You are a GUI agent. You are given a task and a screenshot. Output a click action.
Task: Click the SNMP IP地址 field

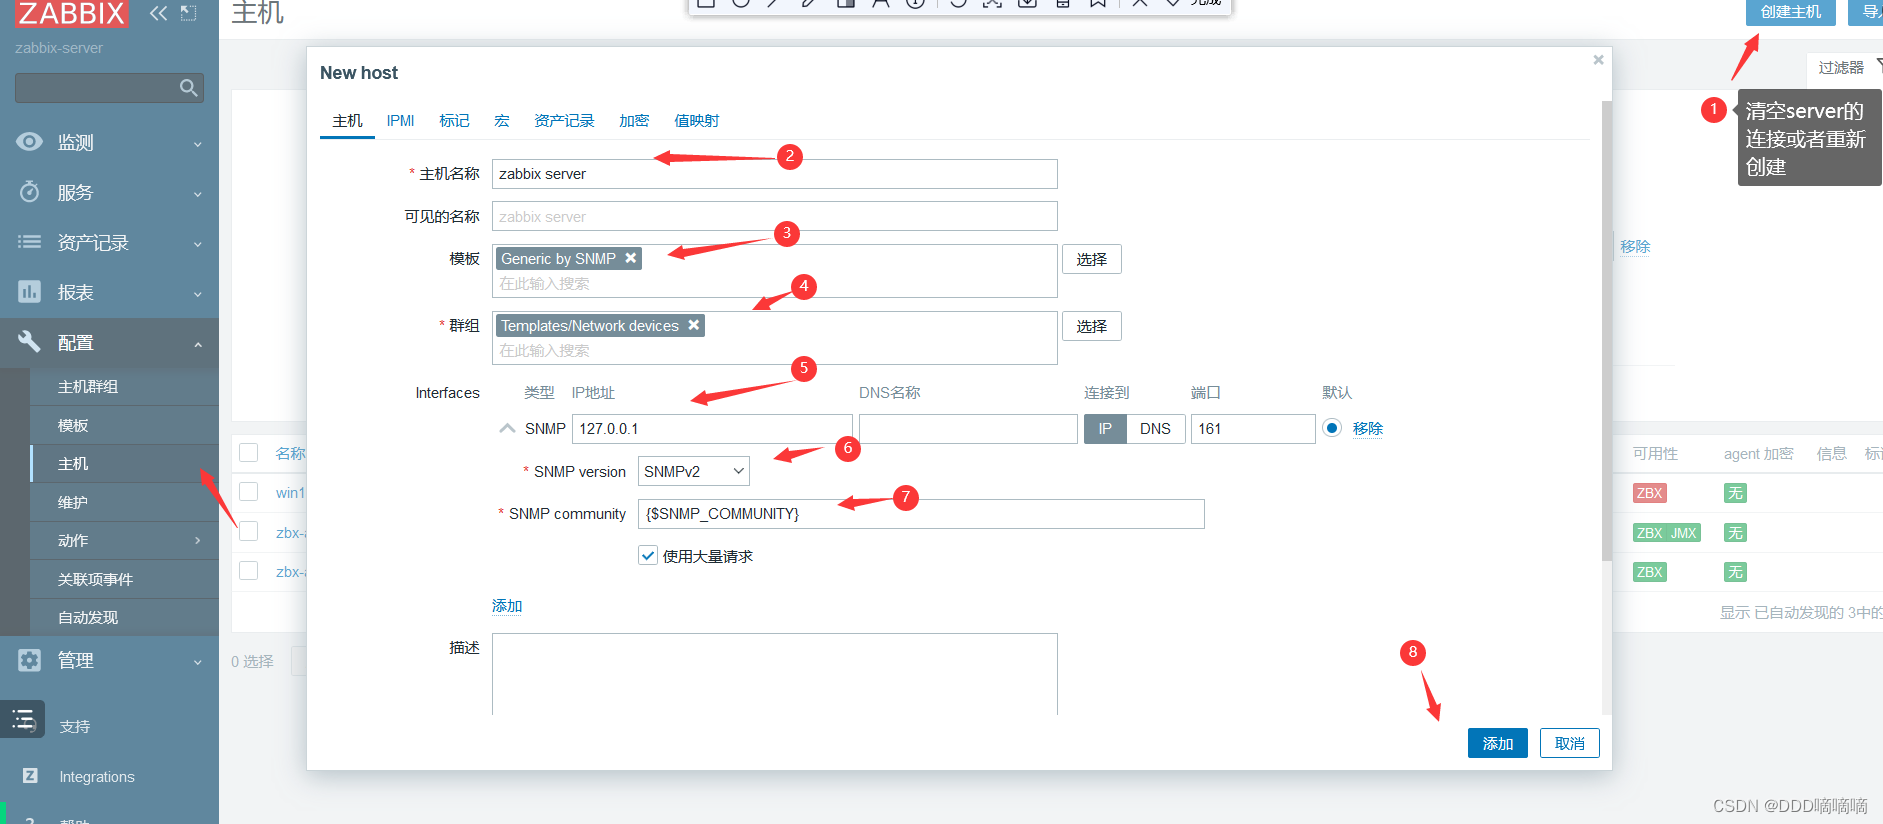click(x=712, y=429)
